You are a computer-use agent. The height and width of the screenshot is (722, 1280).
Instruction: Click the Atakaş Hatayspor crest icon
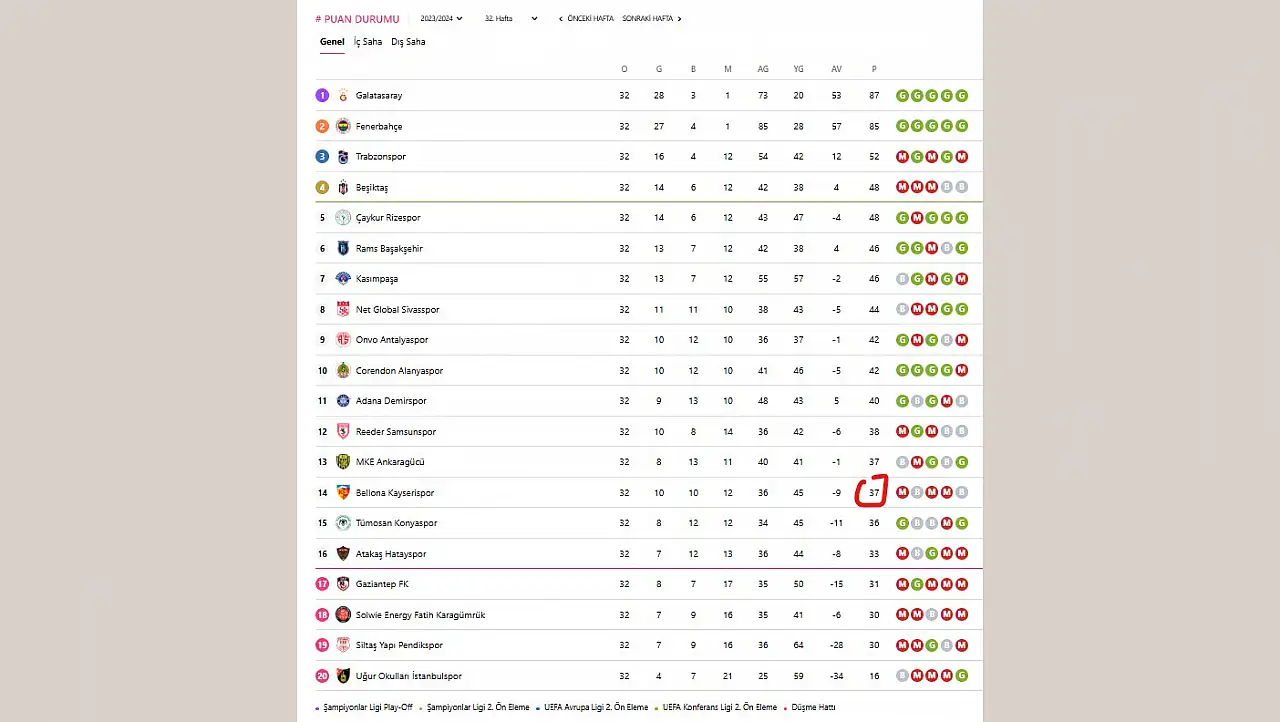click(x=343, y=554)
